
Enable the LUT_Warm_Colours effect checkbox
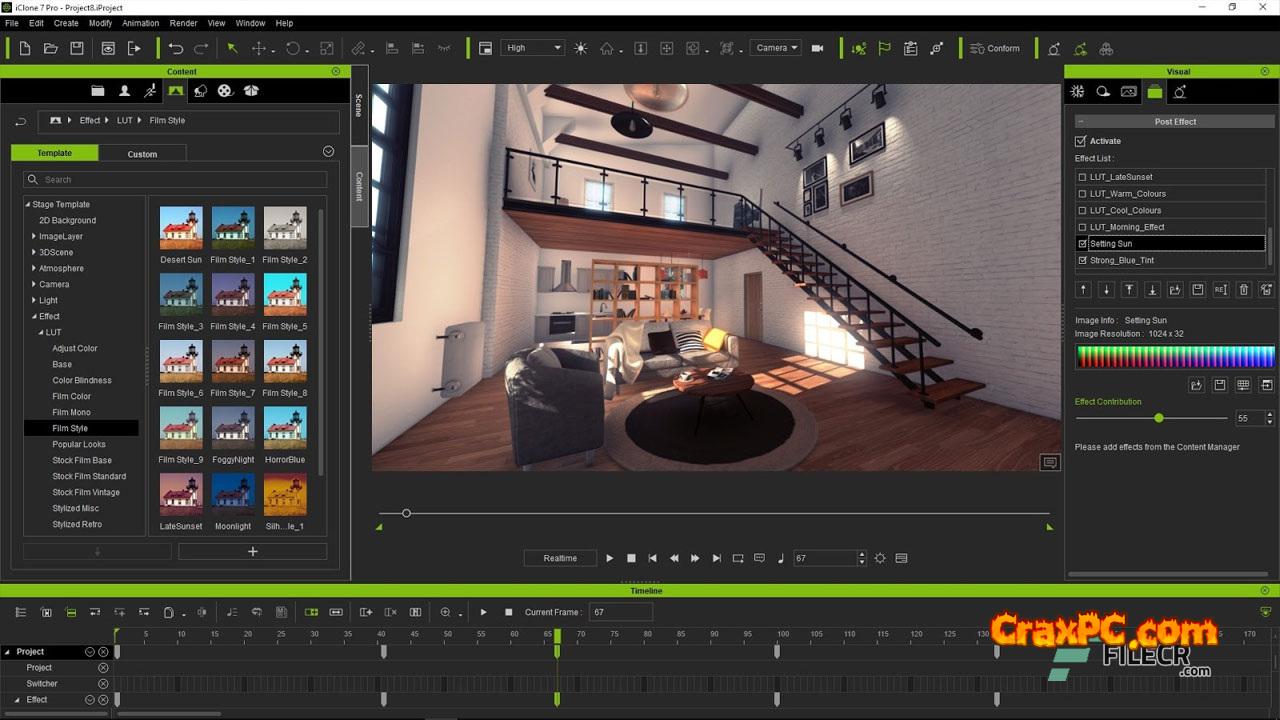pyautogui.click(x=1082, y=194)
